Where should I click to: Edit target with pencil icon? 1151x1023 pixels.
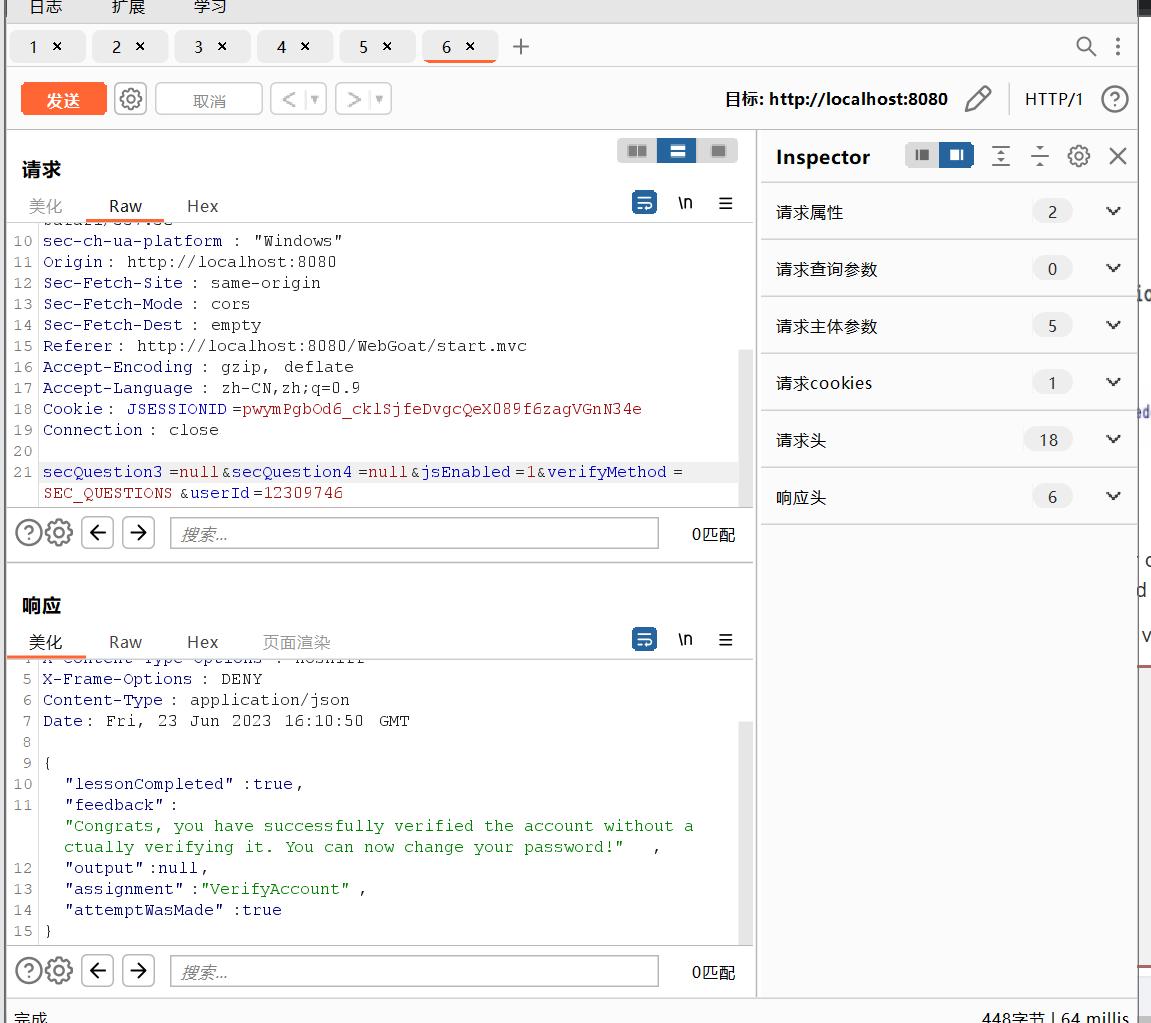pyautogui.click(x=978, y=98)
